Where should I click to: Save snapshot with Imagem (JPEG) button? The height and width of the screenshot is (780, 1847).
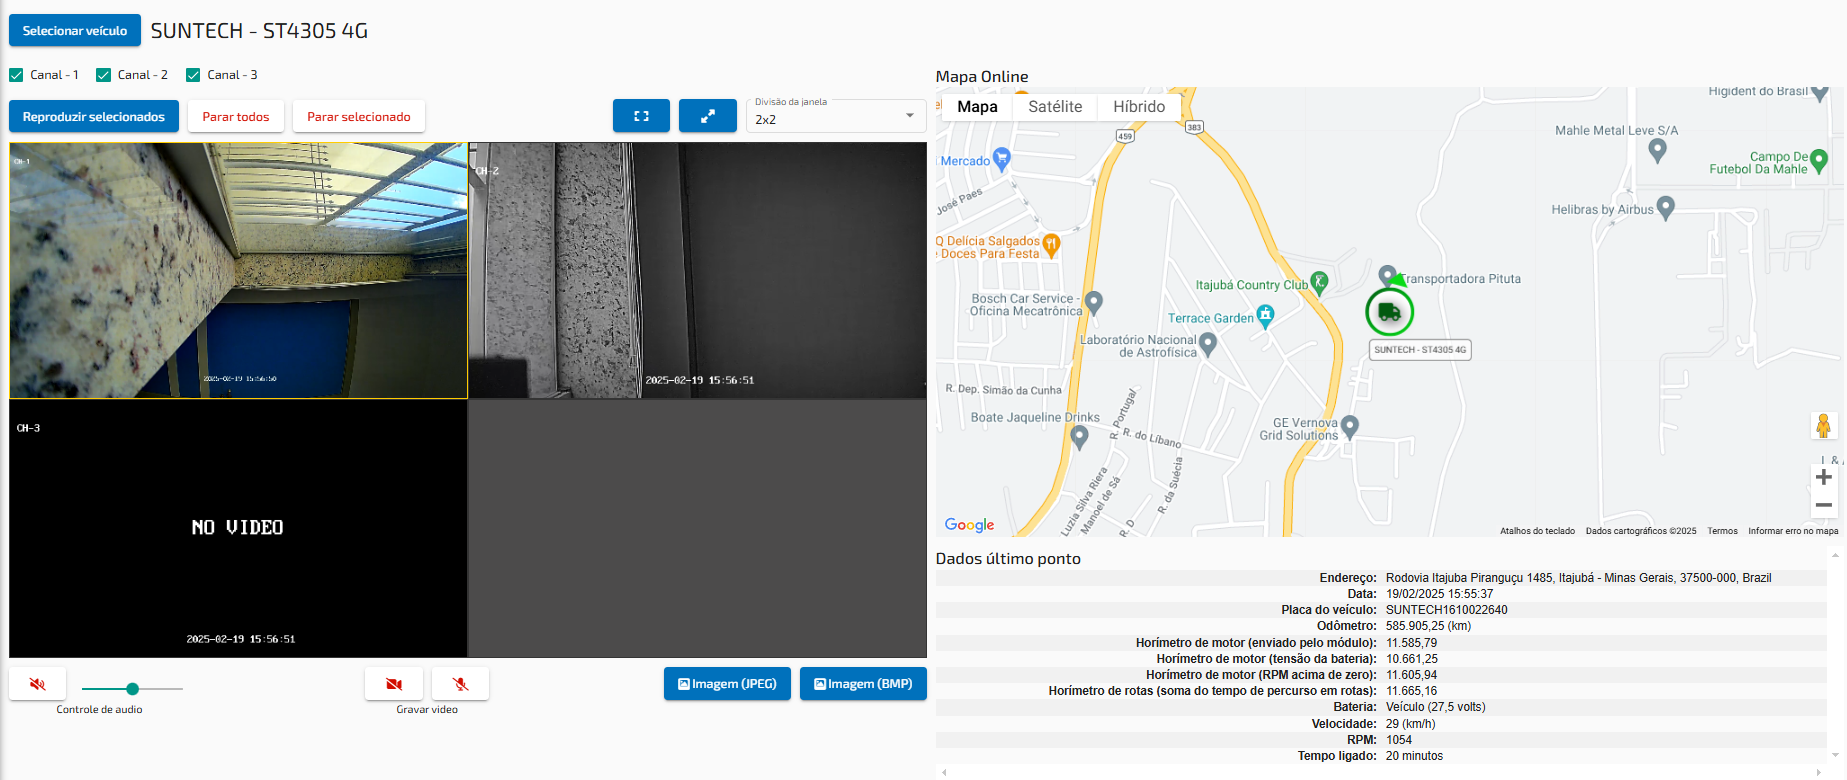pos(727,684)
